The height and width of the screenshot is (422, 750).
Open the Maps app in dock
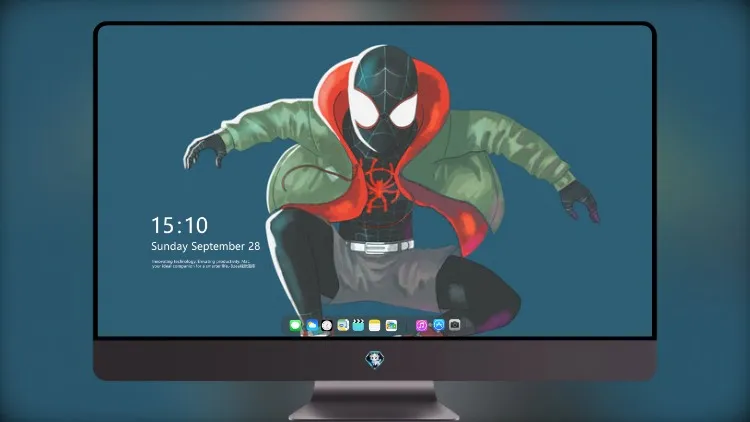tap(343, 325)
